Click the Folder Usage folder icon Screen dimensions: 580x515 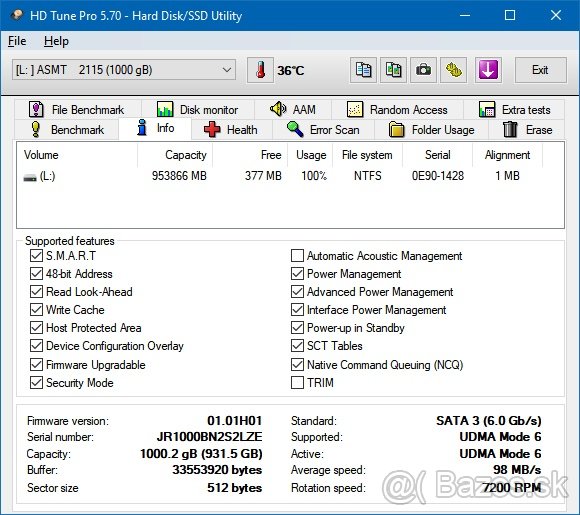tap(397, 129)
